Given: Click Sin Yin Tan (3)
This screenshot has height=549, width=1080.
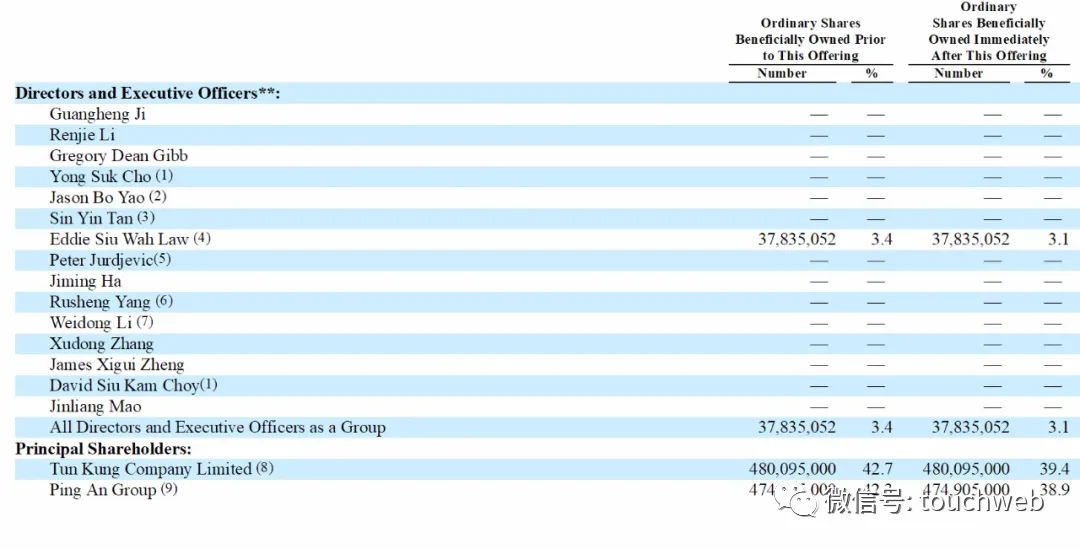Looking at the screenshot, I should [x=102, y=218].
